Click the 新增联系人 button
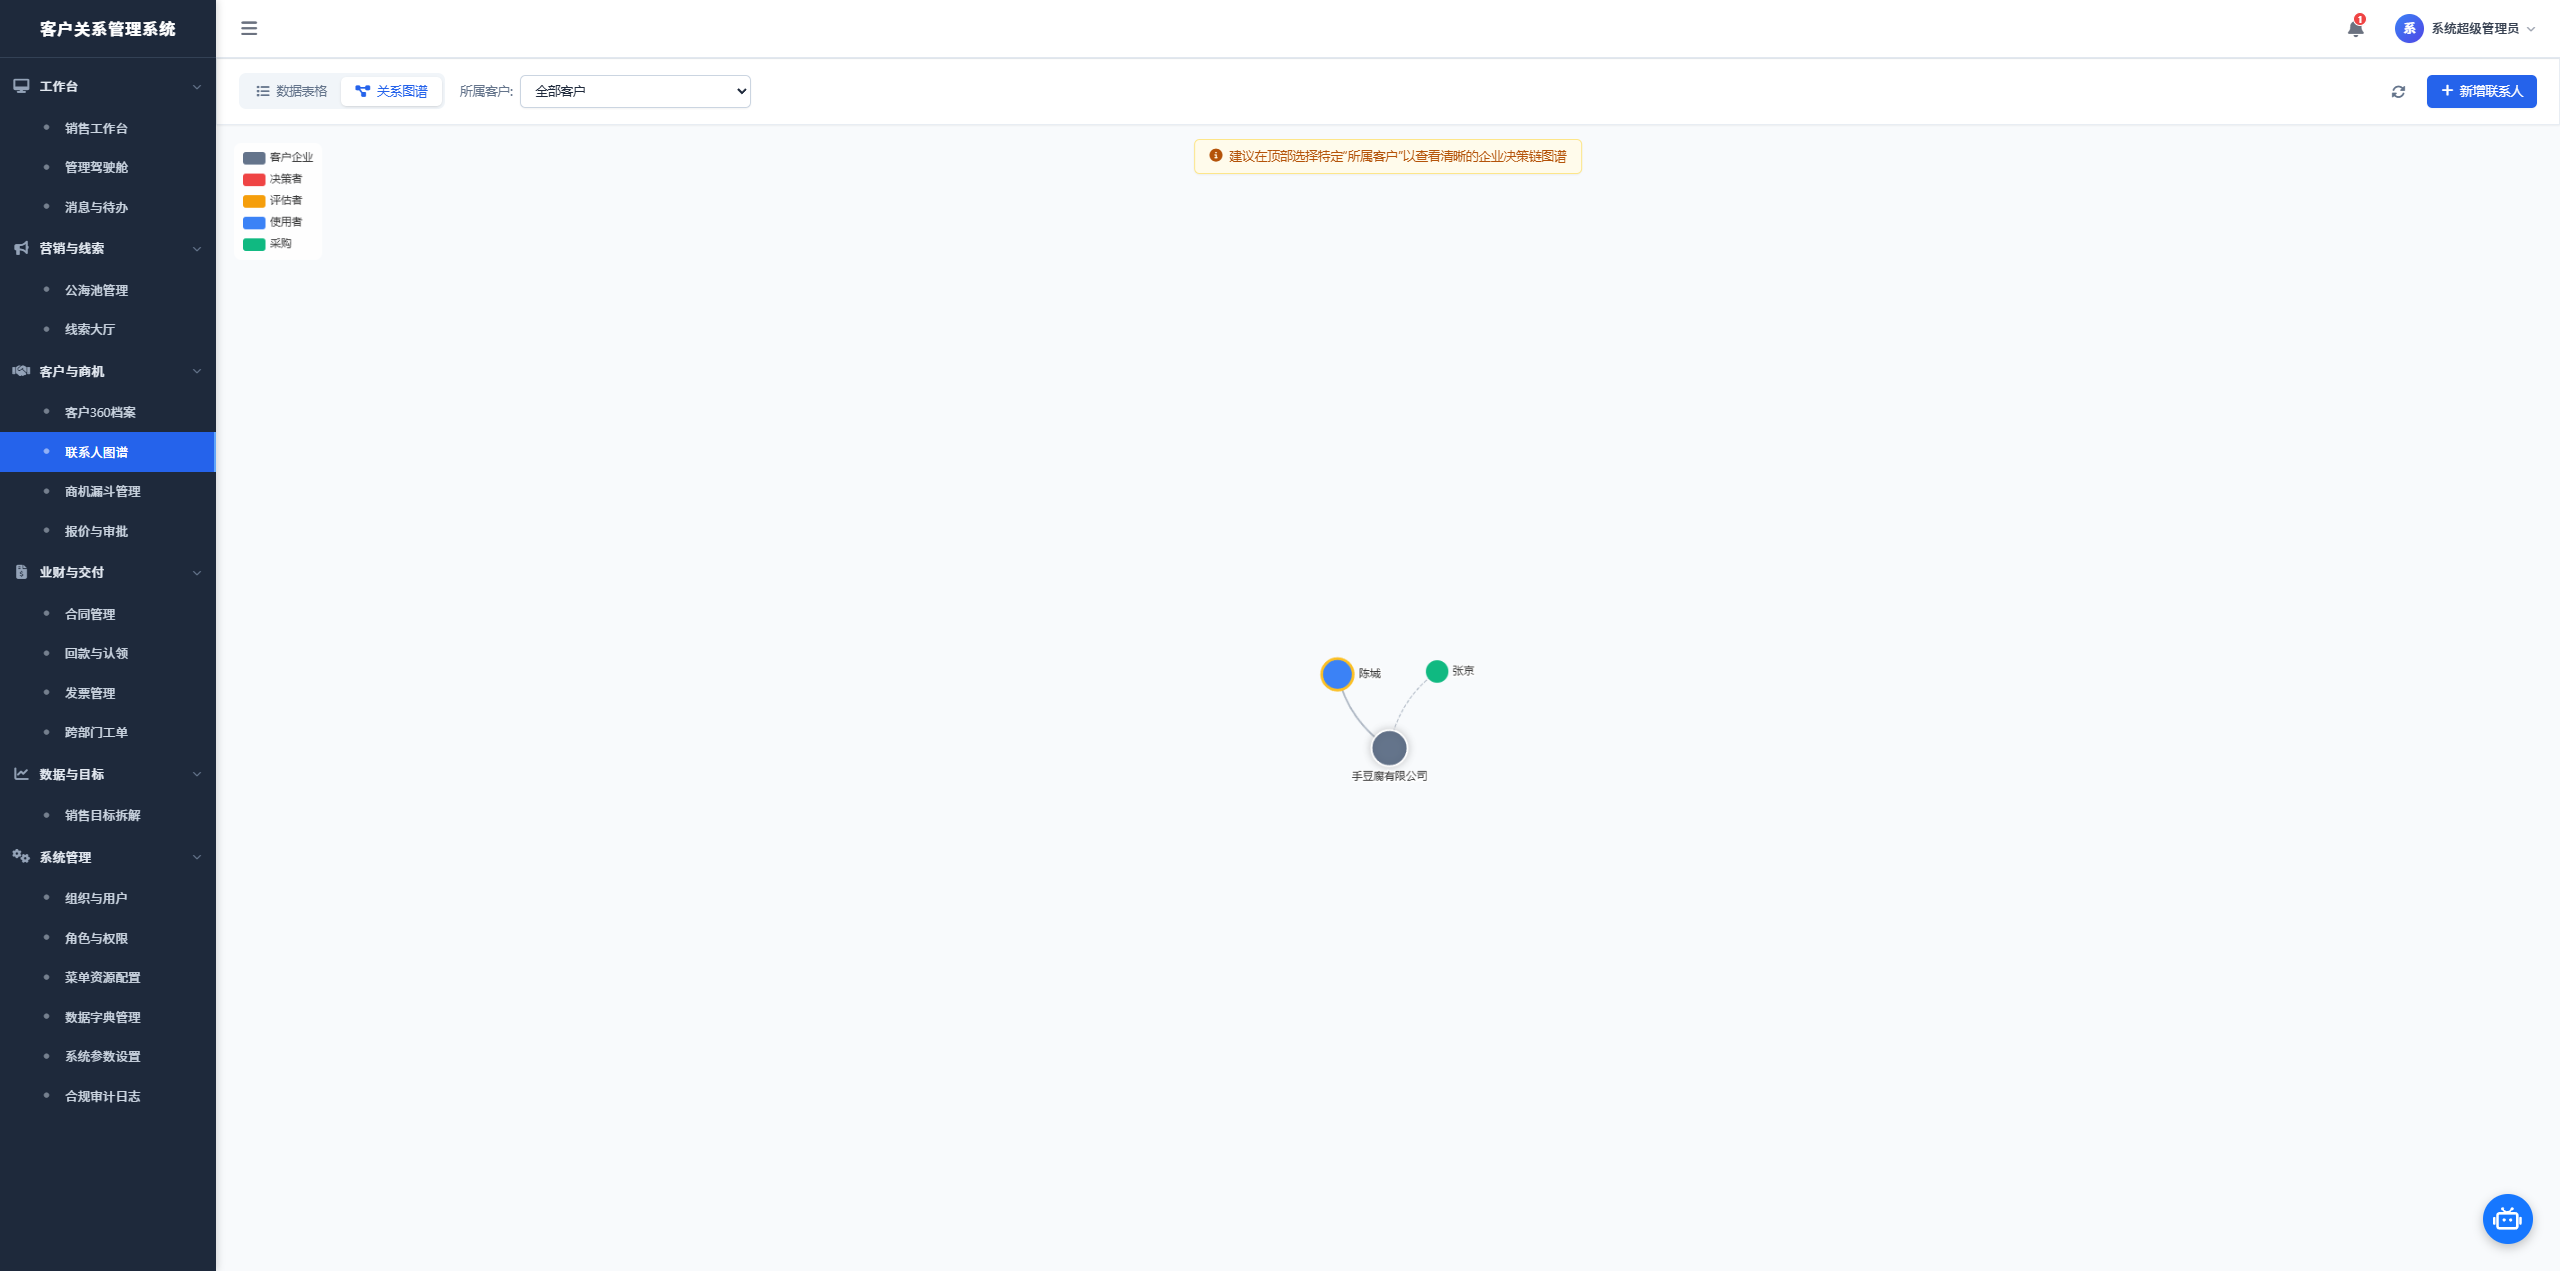The height and width of the screenshot is (1271, 2560). click(x=2481, y=91)
